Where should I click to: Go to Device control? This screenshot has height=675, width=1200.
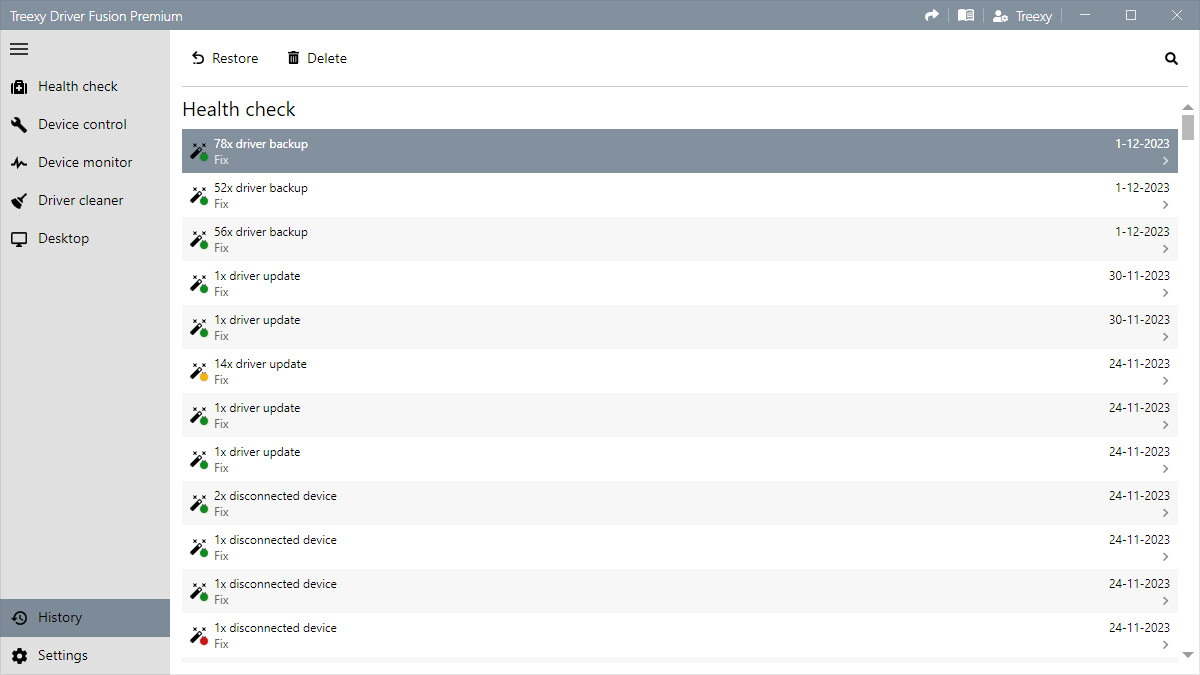click(82, 125)
